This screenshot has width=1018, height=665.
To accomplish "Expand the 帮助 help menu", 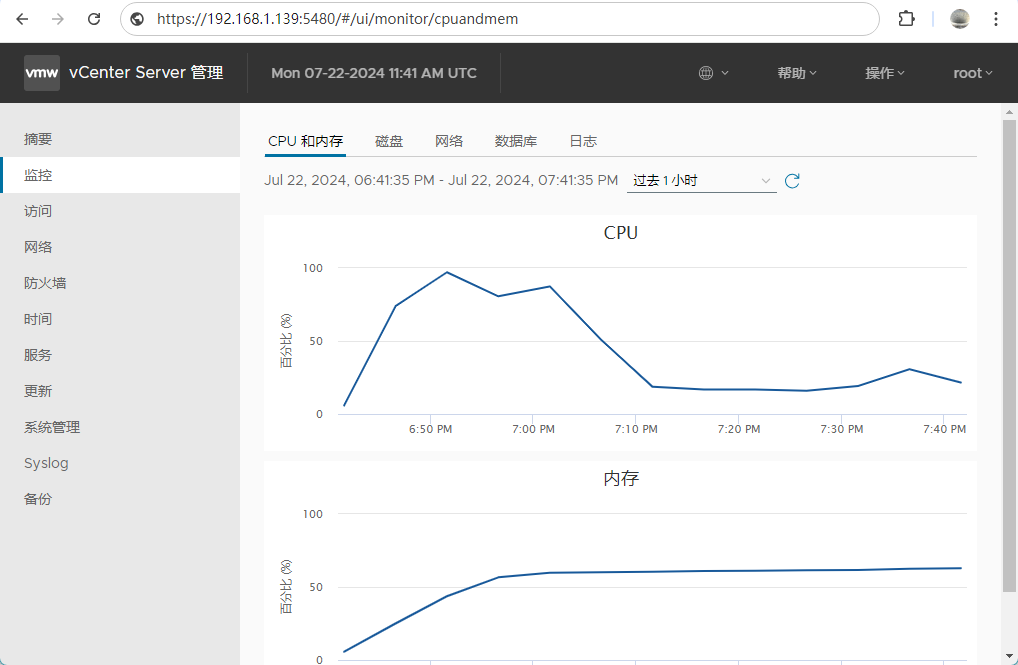I will tap(797, 73).
